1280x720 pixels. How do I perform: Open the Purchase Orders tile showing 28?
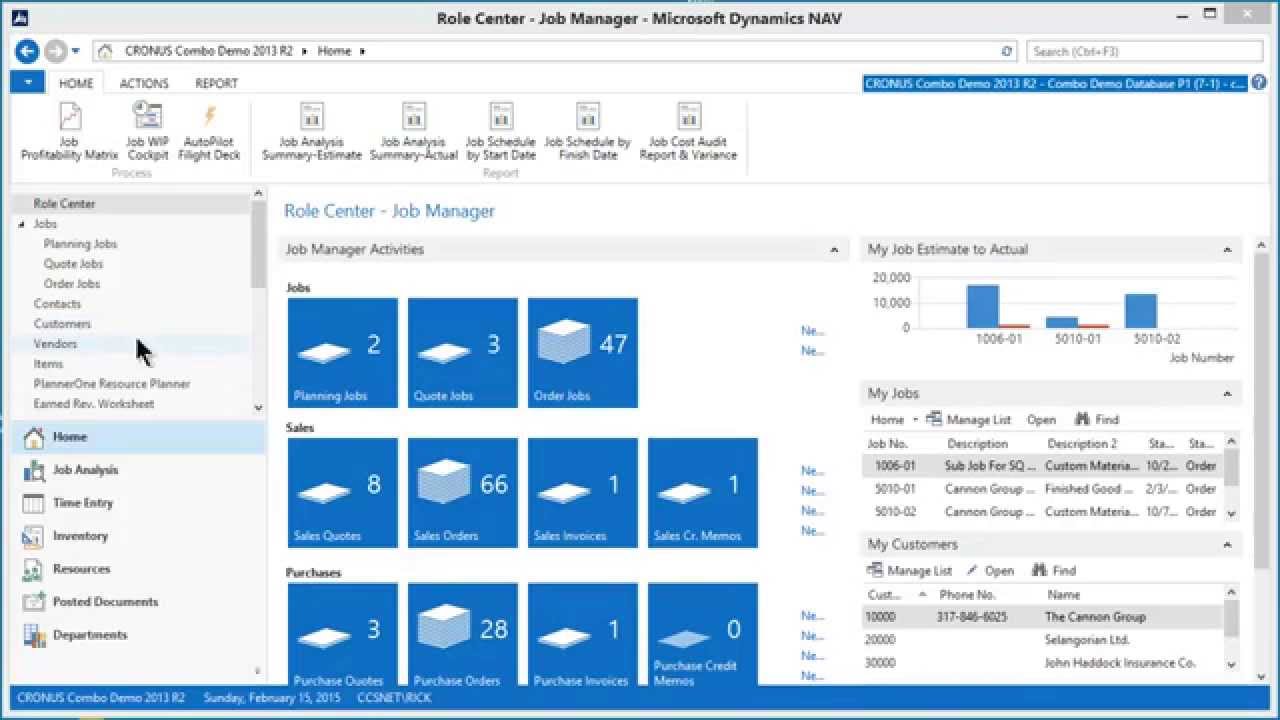(463, 636)
